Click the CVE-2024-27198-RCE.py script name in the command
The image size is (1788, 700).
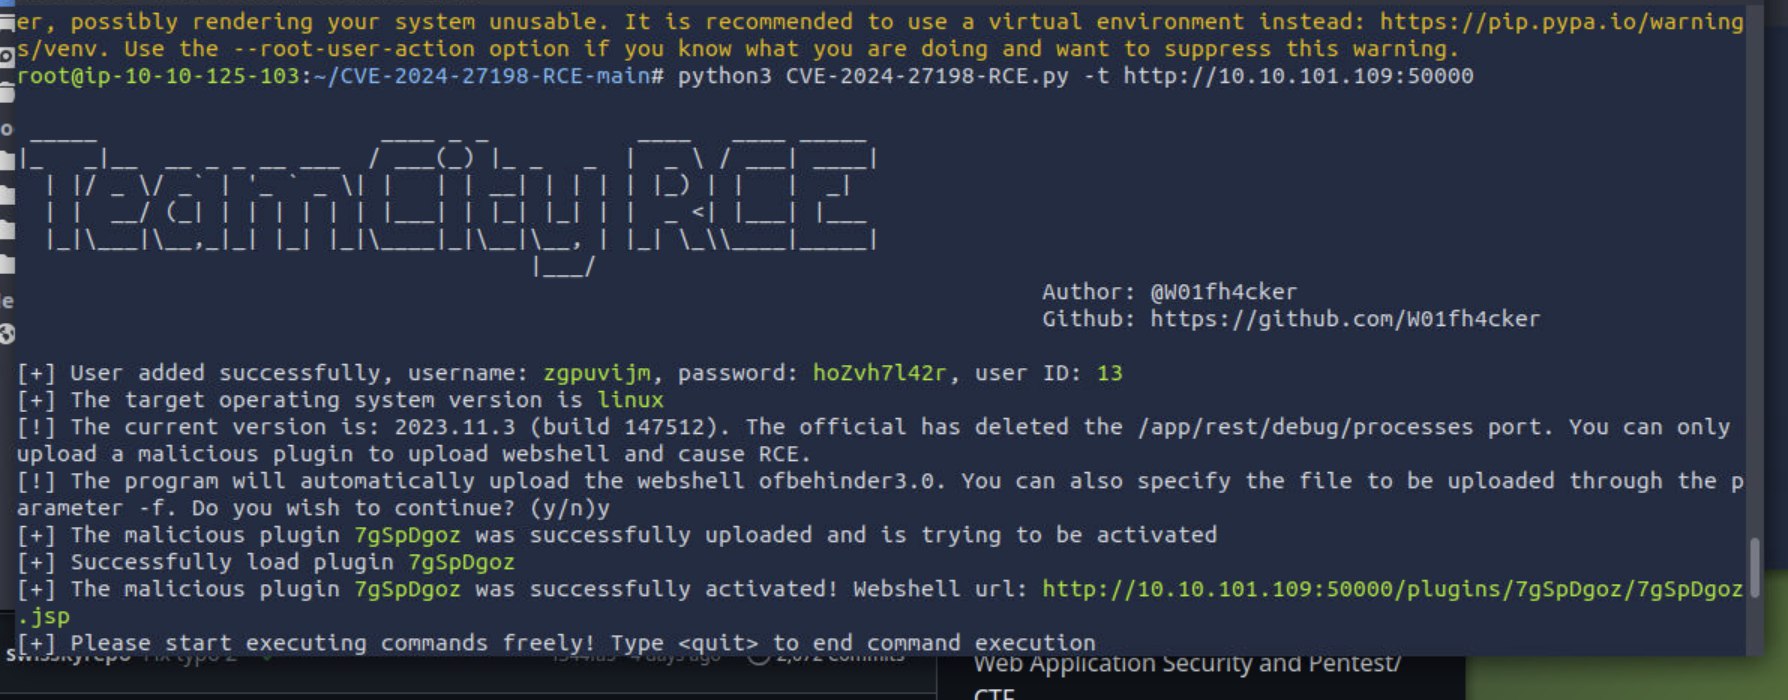tap(927, 76)
